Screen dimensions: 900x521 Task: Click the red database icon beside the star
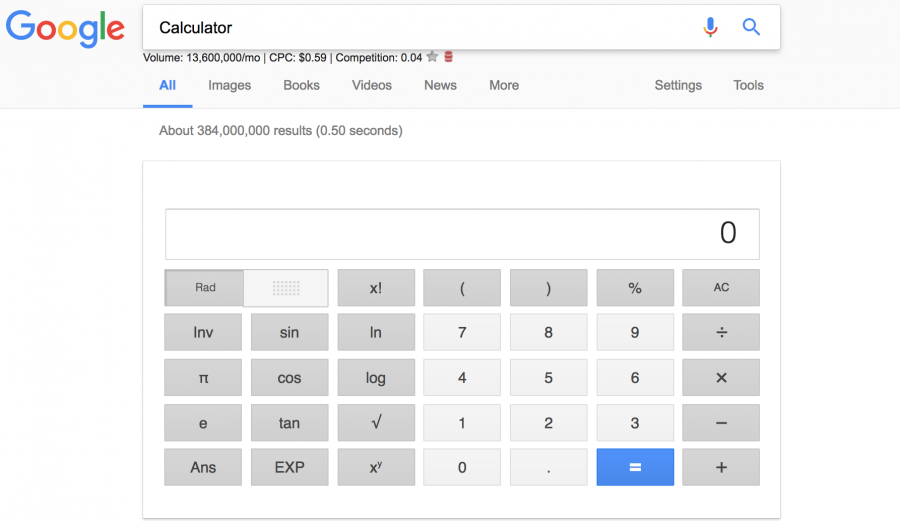[x=449, y=57]
